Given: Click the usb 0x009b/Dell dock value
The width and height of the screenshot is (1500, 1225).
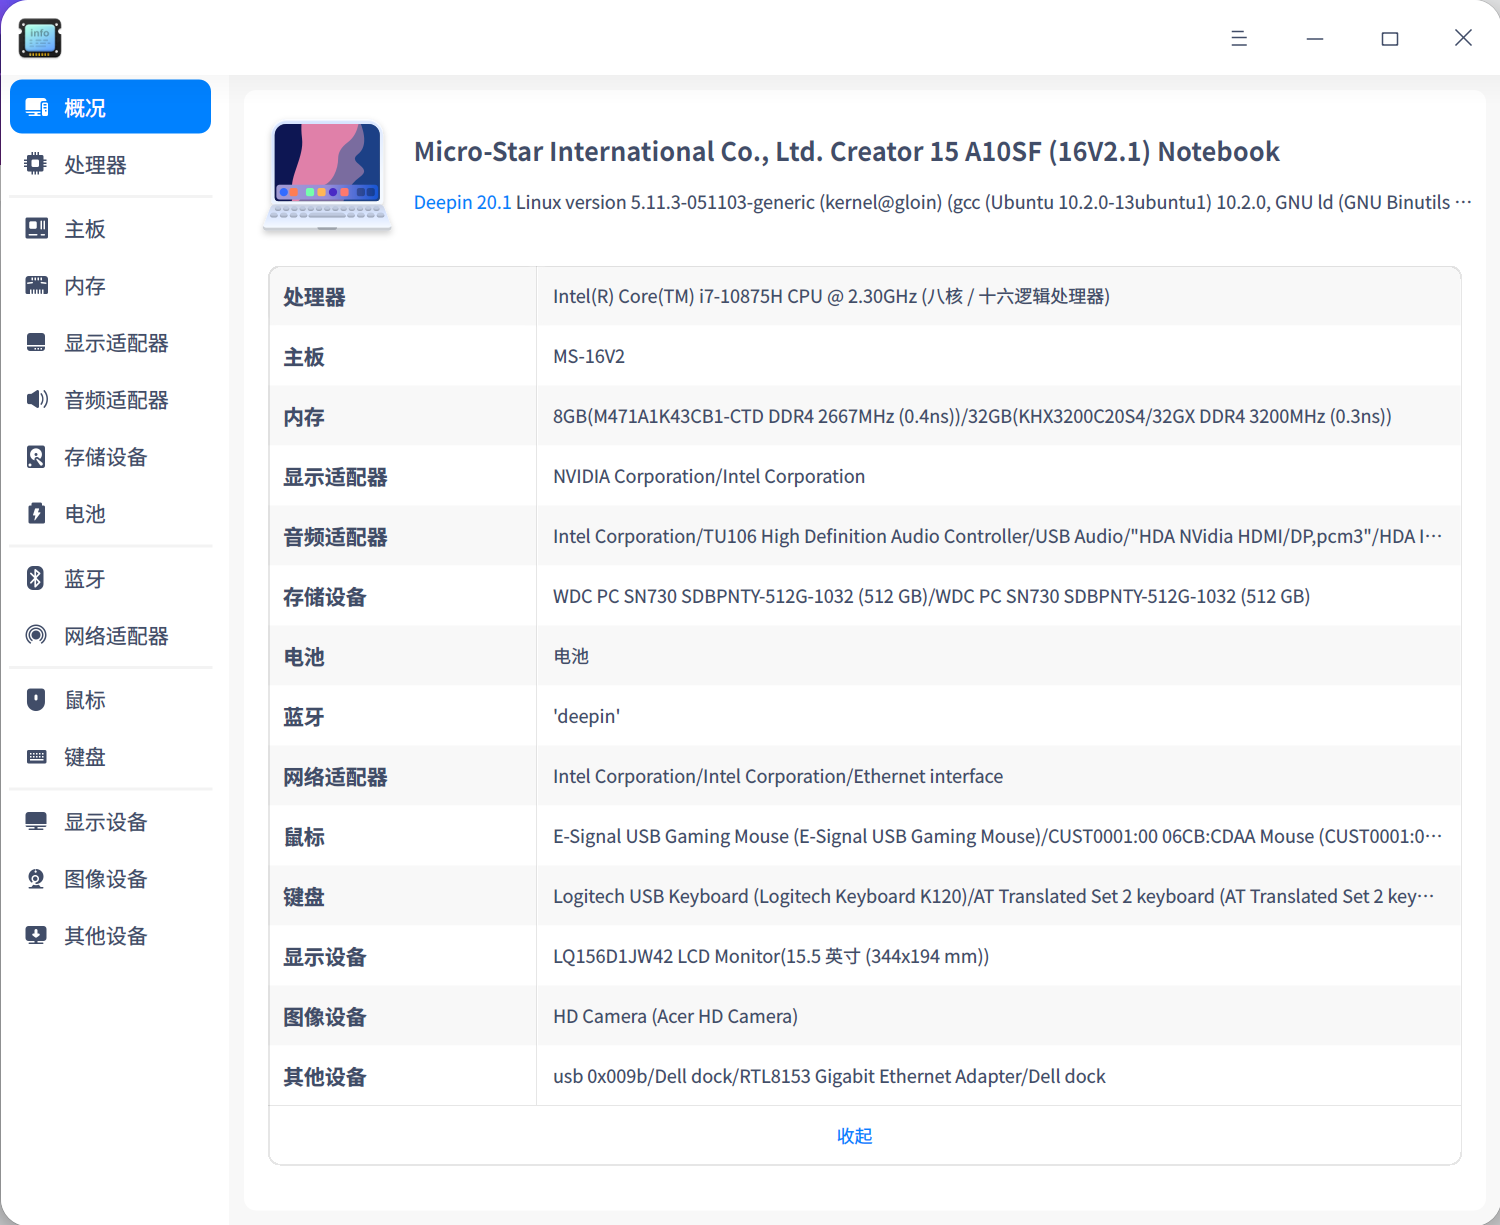Looking at the screenshot, I should pos(830,1076).
